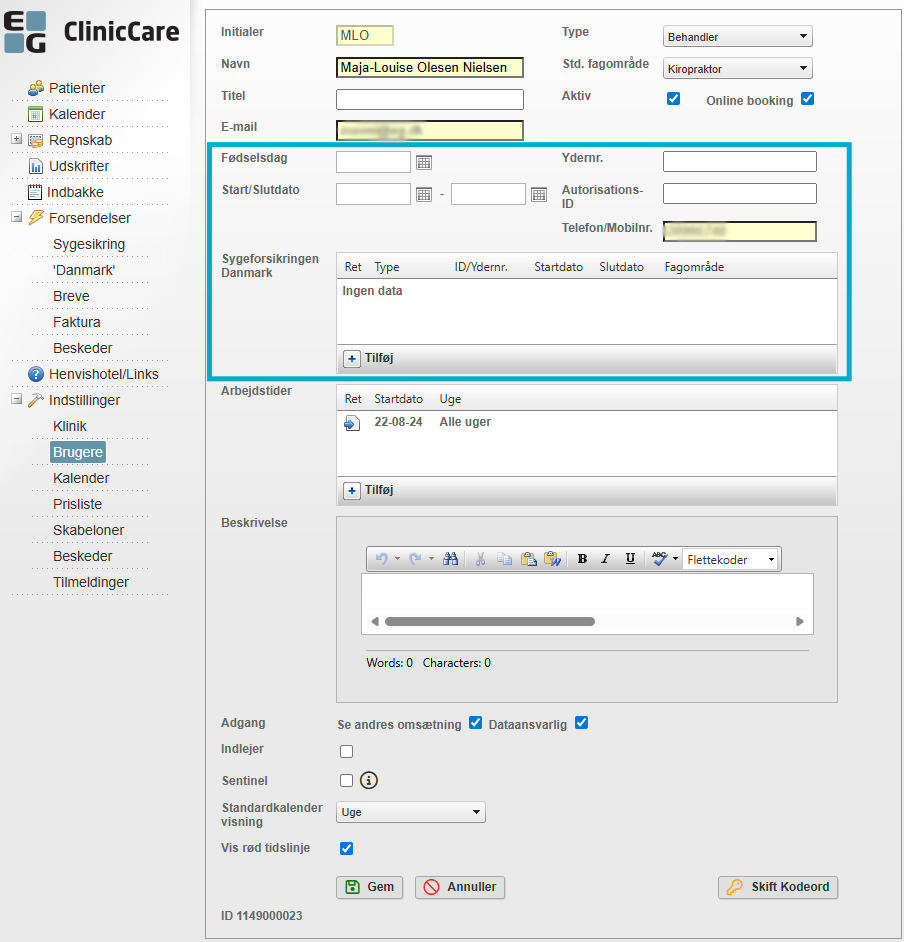This screenshot has width=904, height=942.
Task: Toggle italic in the description editor
Action: 605,559
